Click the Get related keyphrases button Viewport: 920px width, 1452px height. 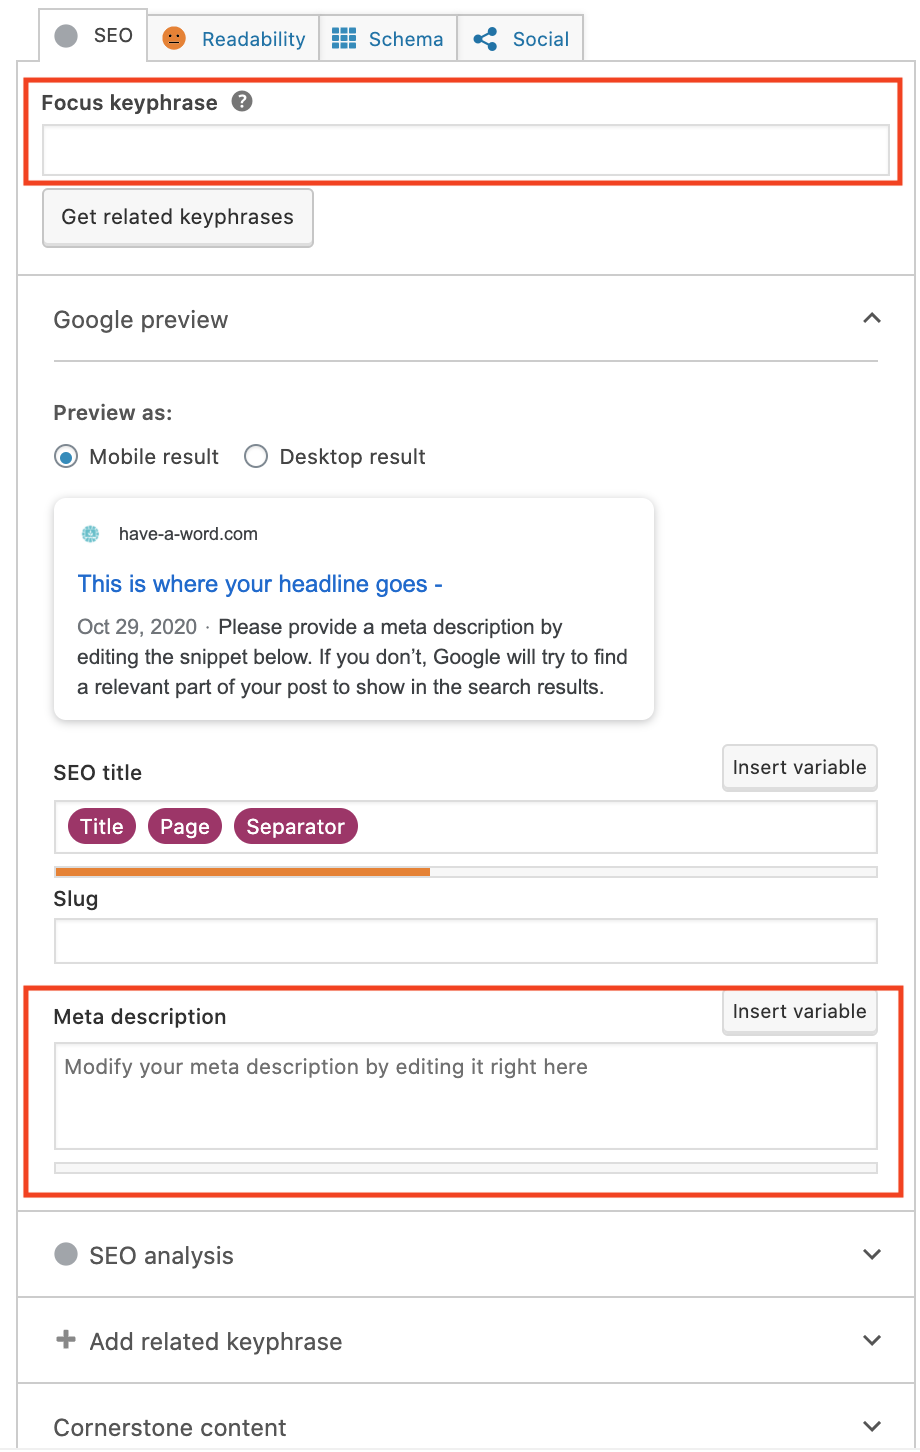pyautogui.click(x=178, y=217)
